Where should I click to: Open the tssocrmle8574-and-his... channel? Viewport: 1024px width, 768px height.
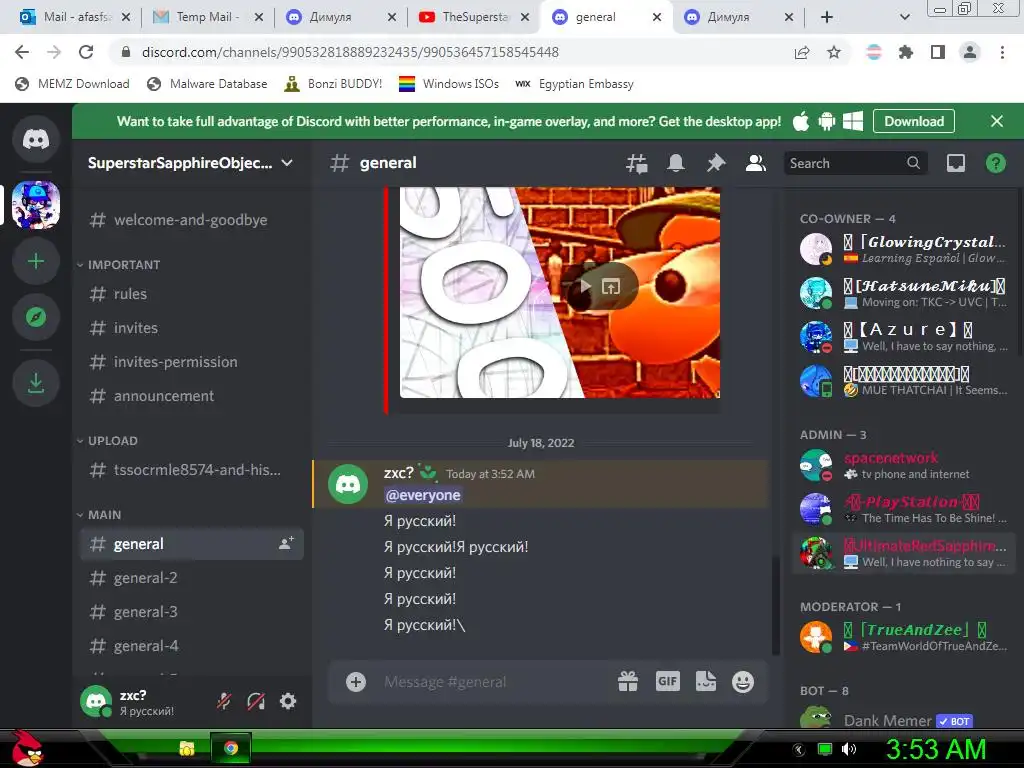(x=191, y=470)
